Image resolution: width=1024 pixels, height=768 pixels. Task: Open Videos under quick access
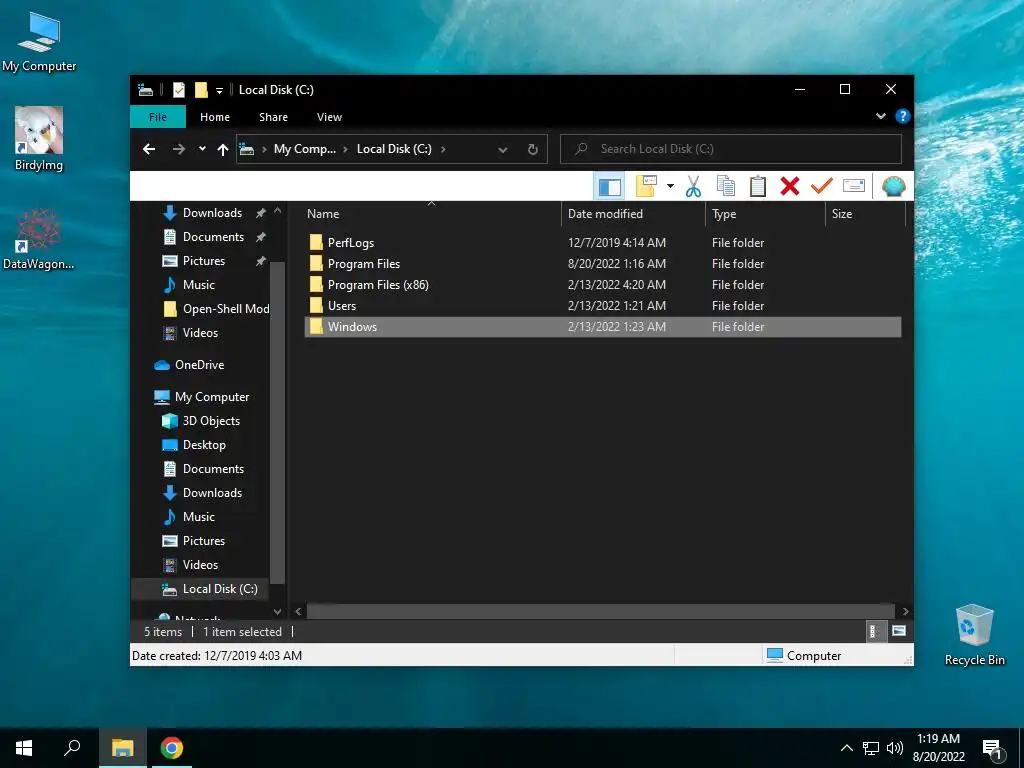200,333
